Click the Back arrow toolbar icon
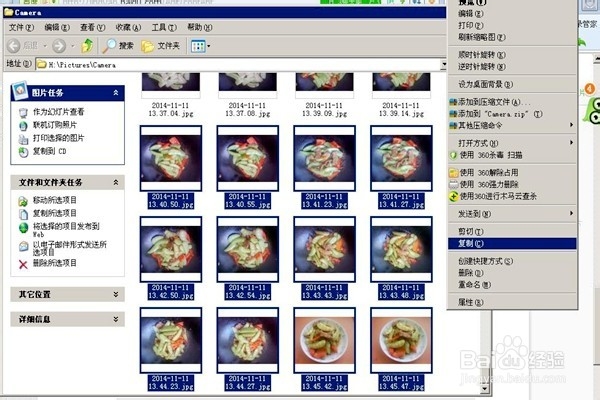The image size is (600, 400). coord(14,46)
